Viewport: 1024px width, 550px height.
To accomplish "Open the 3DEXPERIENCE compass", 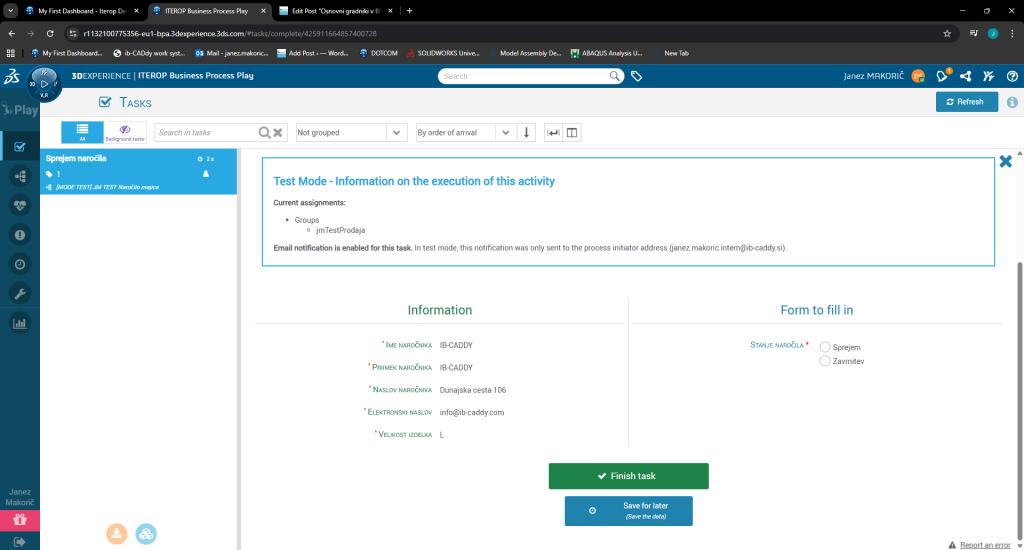I will pyautogui.click(x=44, y=82).
